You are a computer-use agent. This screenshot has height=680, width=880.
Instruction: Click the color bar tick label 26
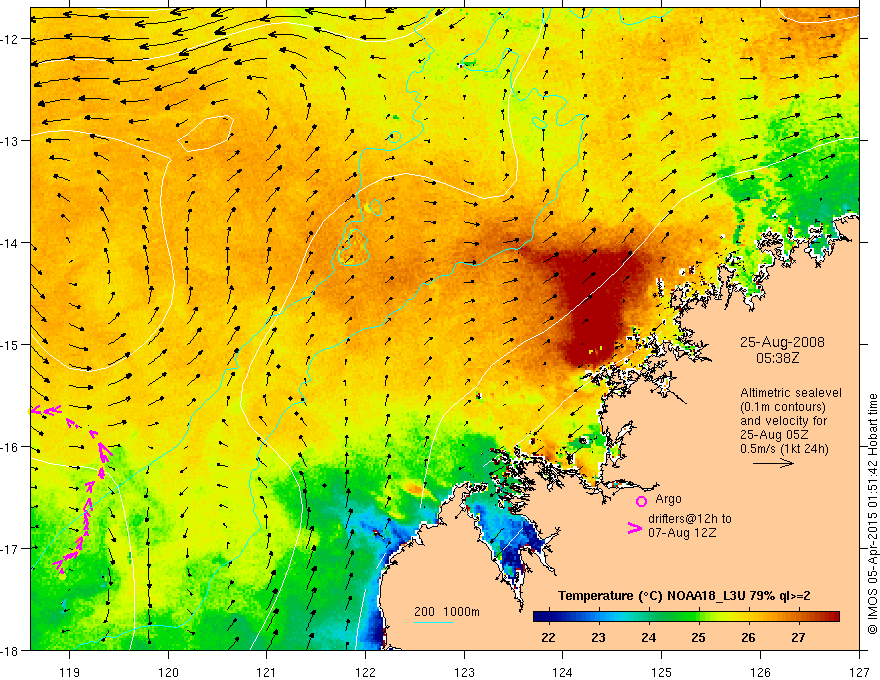pyautogui.click(x=748, y=637)
